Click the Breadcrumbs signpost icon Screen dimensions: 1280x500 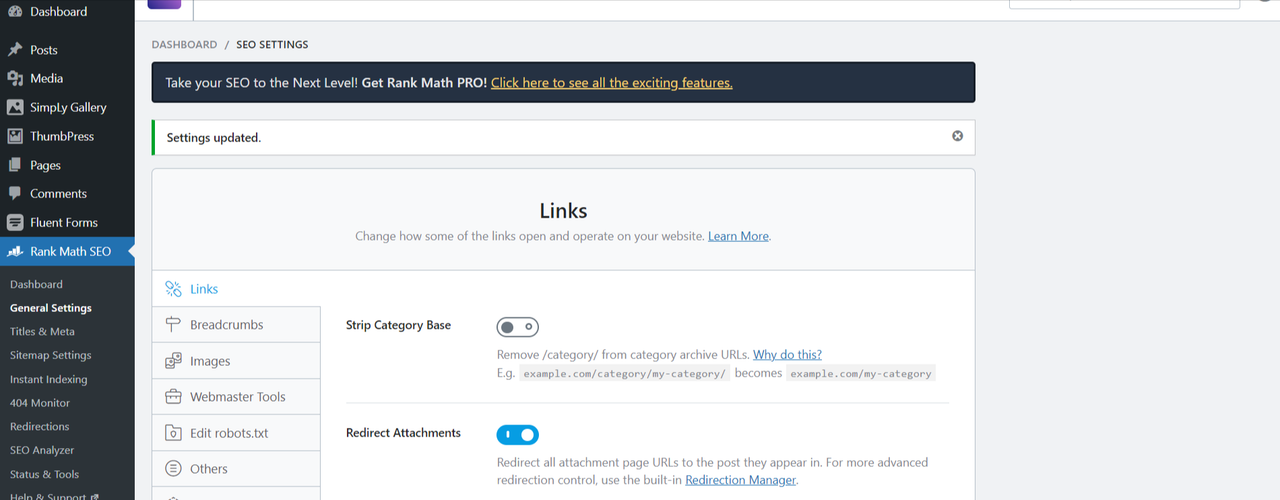pyautogui.click(x=173, y=325)
